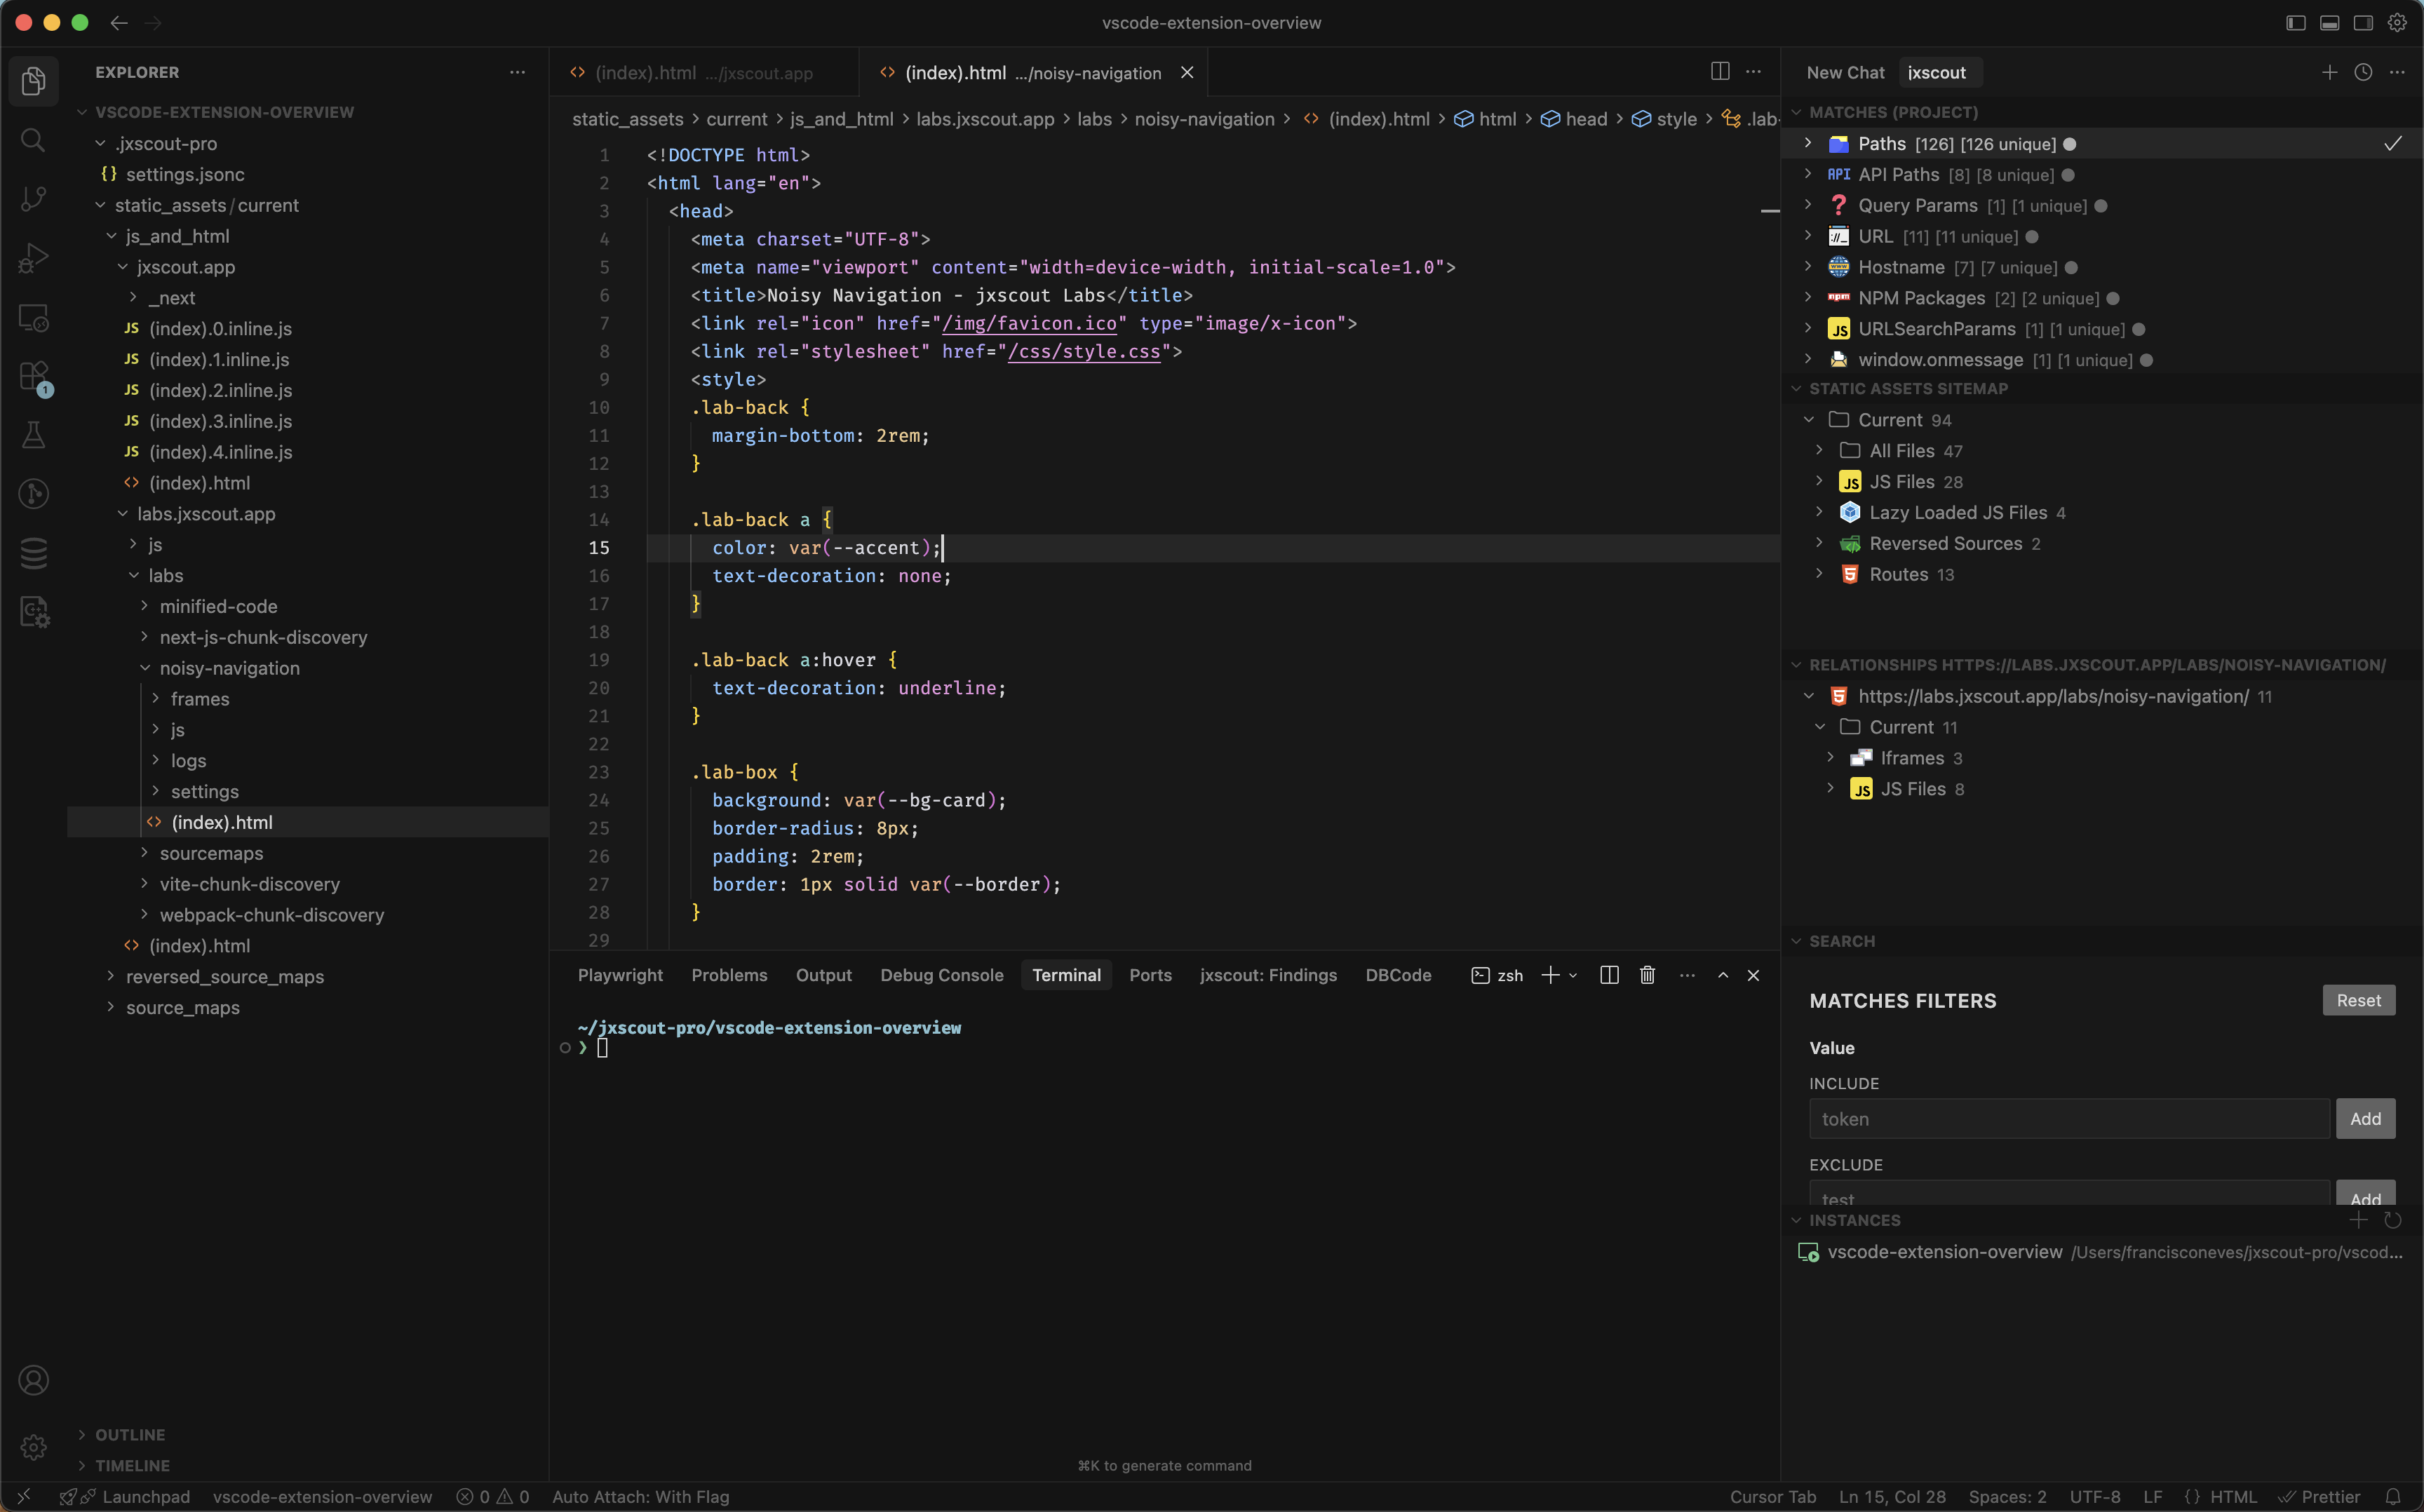This screenshot has width=2424, height=1512.
Task: Expand the webpack-chunk-discovery folder
Action: tap(145, 915)
